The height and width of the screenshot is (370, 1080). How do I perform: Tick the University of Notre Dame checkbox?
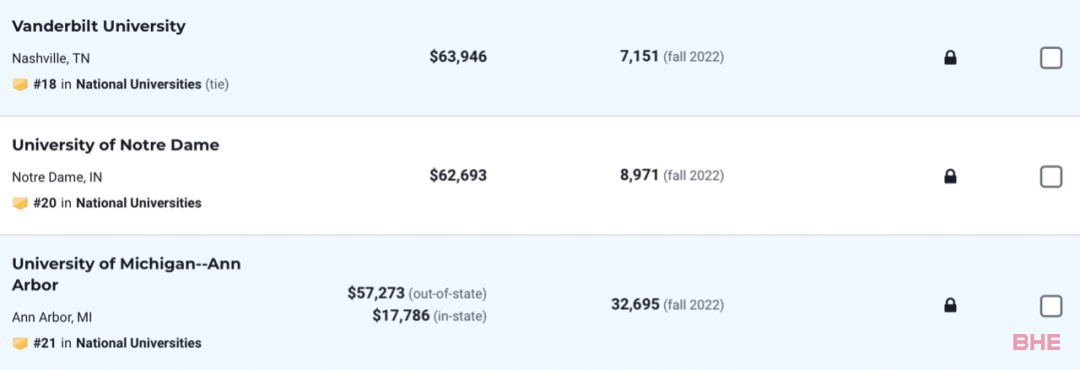coord(1051,177)
